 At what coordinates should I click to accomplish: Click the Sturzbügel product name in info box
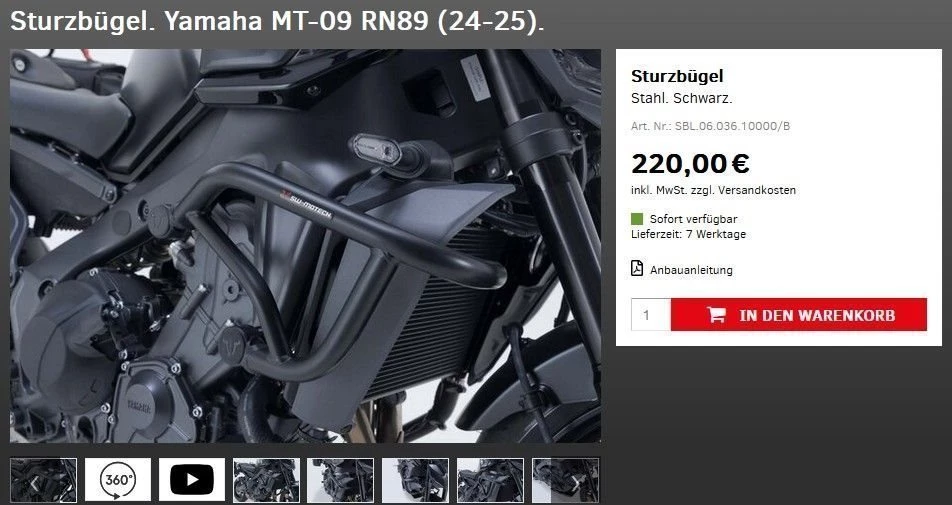pyautogui.click(x=677, y=76)
